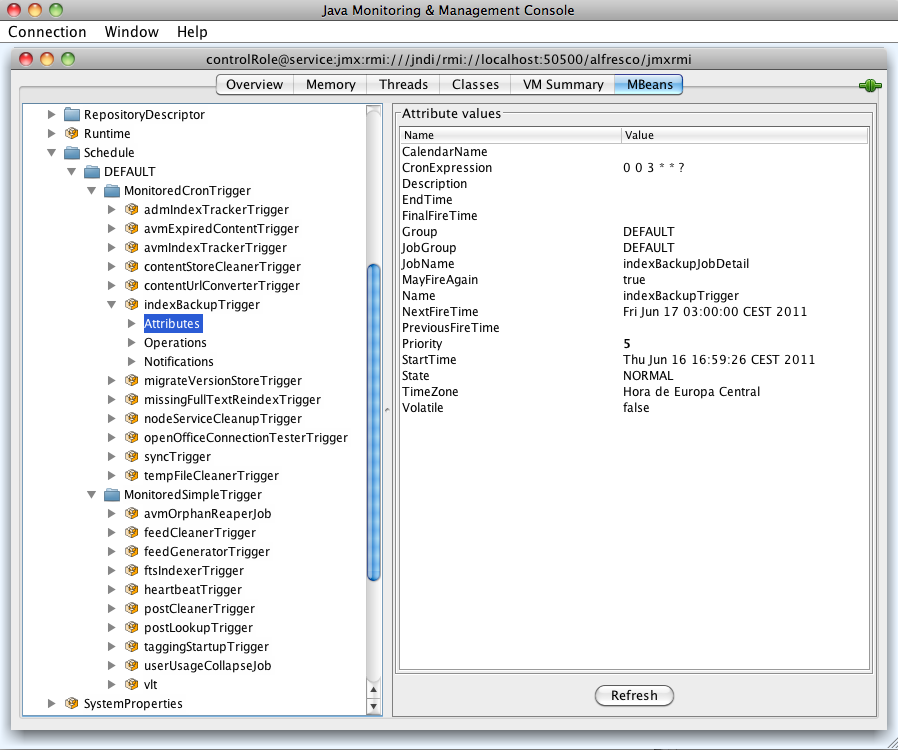Switch to the Classes tab

(x=475, y=84)
